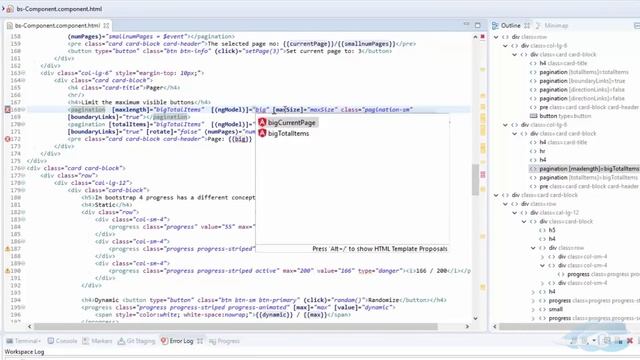Place cursor in line 168 pagination code

[241, 109]
